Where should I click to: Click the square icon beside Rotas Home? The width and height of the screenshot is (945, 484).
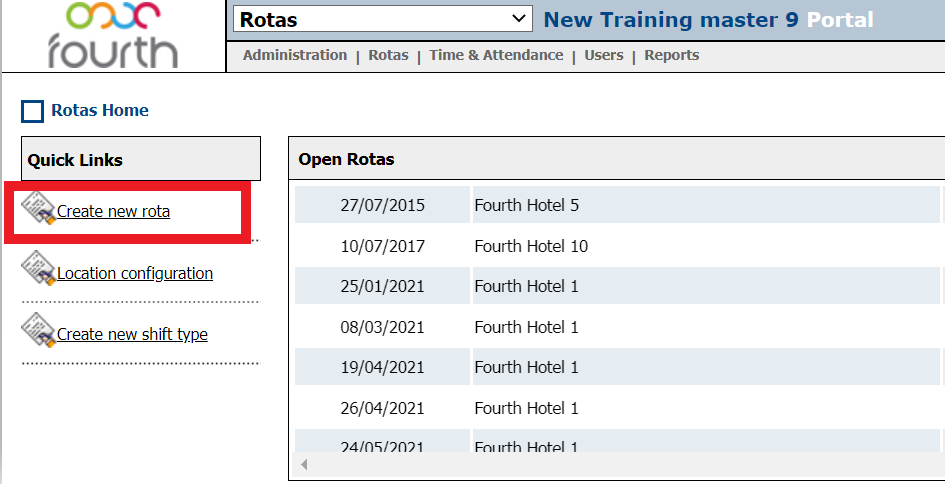tap(33, 112)
